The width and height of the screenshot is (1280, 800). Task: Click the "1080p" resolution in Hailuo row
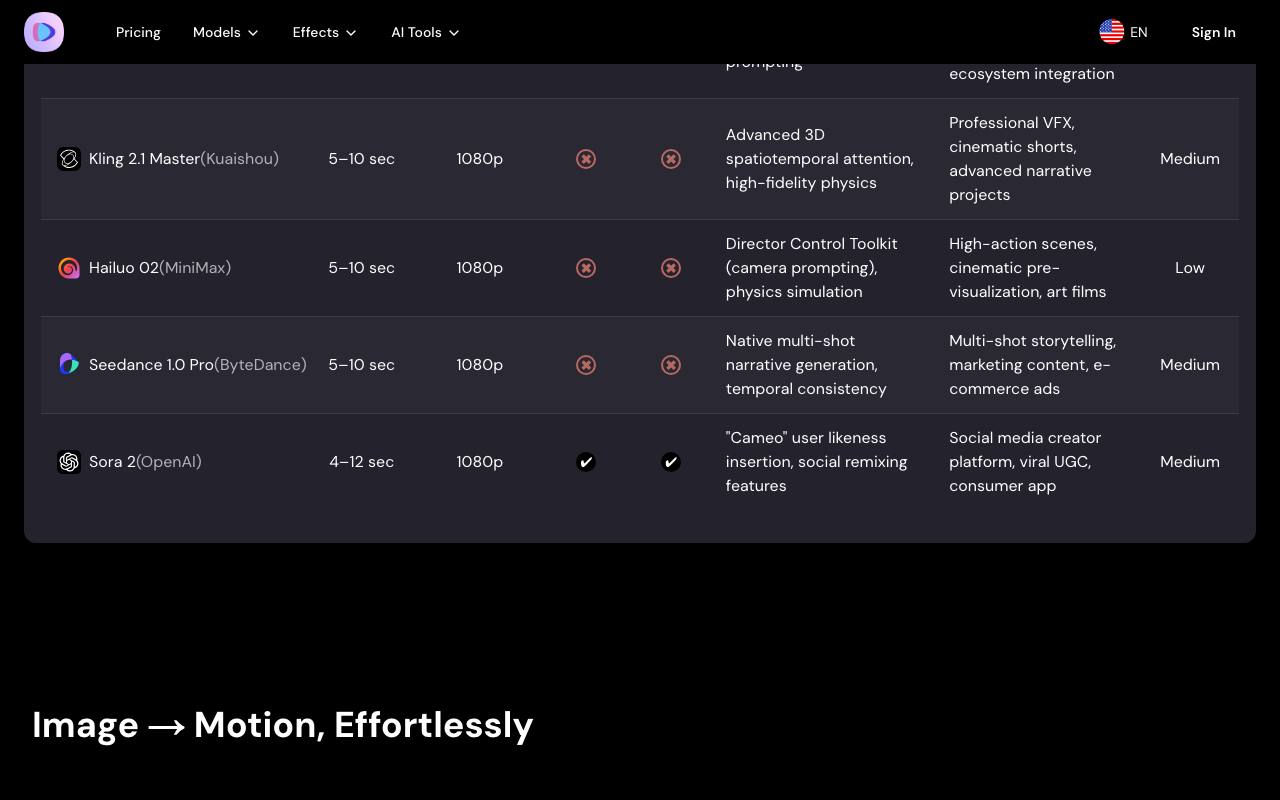click(480, 268)
